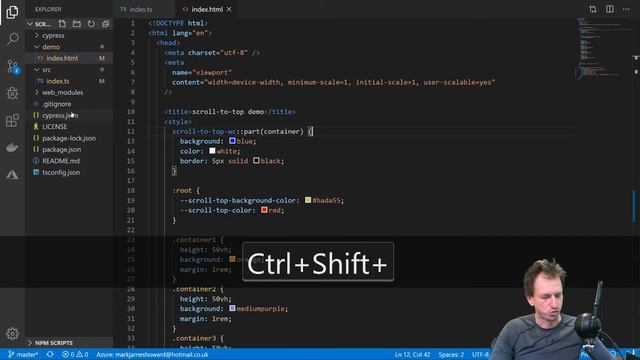Place cursor in title tag on line 10
This screenshot has width=640, height=360.
229,112
